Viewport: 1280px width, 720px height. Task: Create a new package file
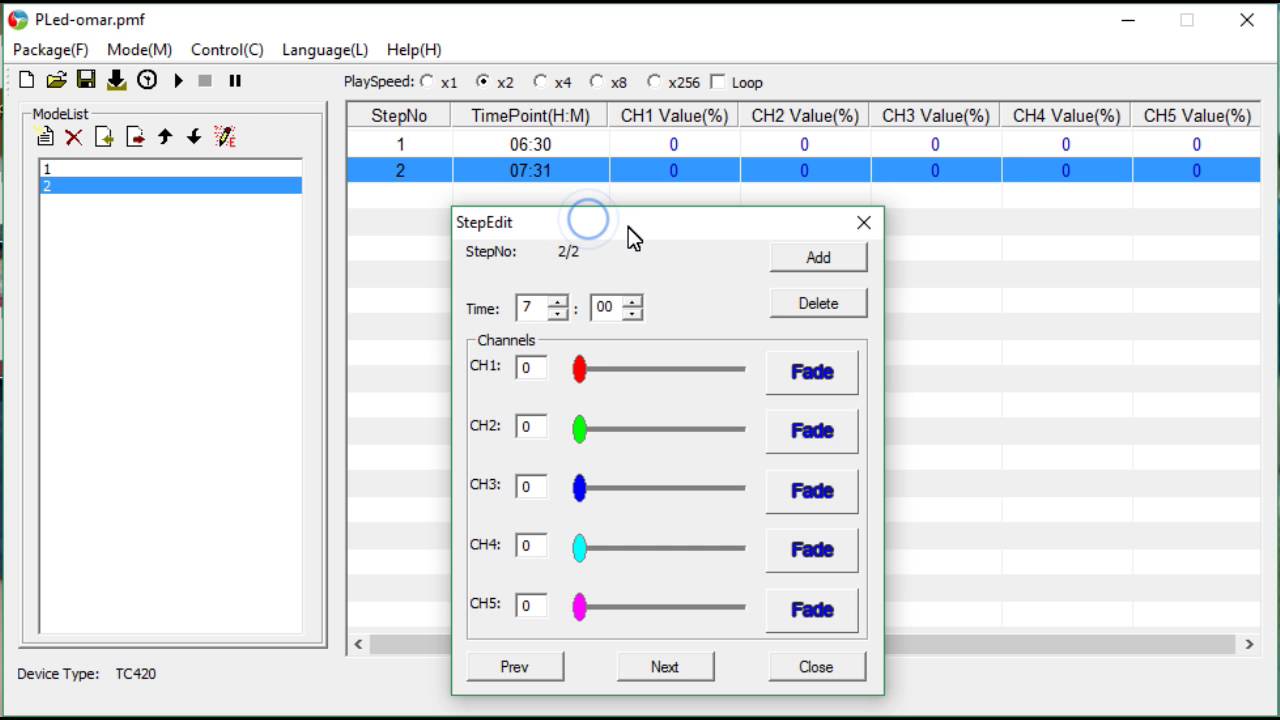click(x=27, y=80)
